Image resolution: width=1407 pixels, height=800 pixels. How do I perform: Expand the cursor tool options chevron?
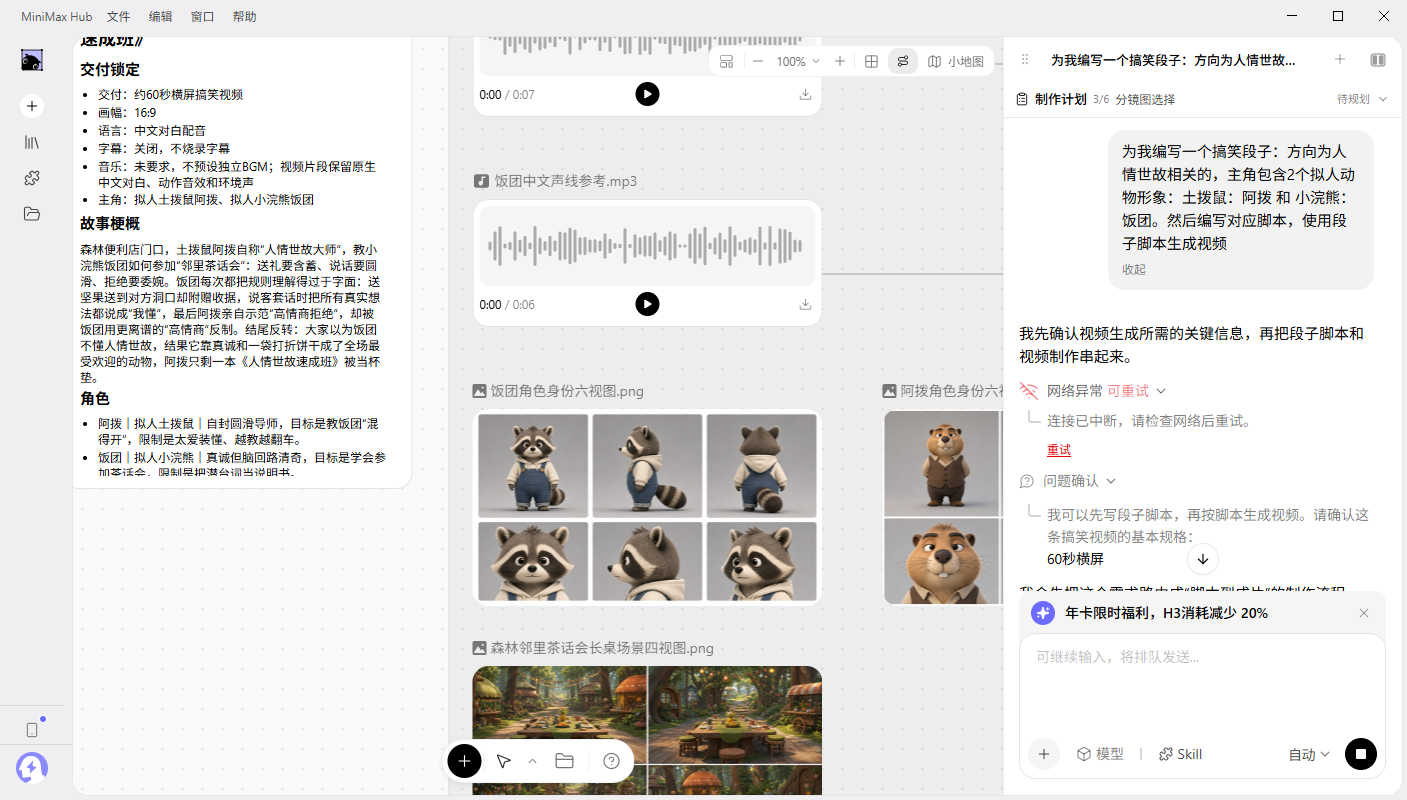(532, 761)
